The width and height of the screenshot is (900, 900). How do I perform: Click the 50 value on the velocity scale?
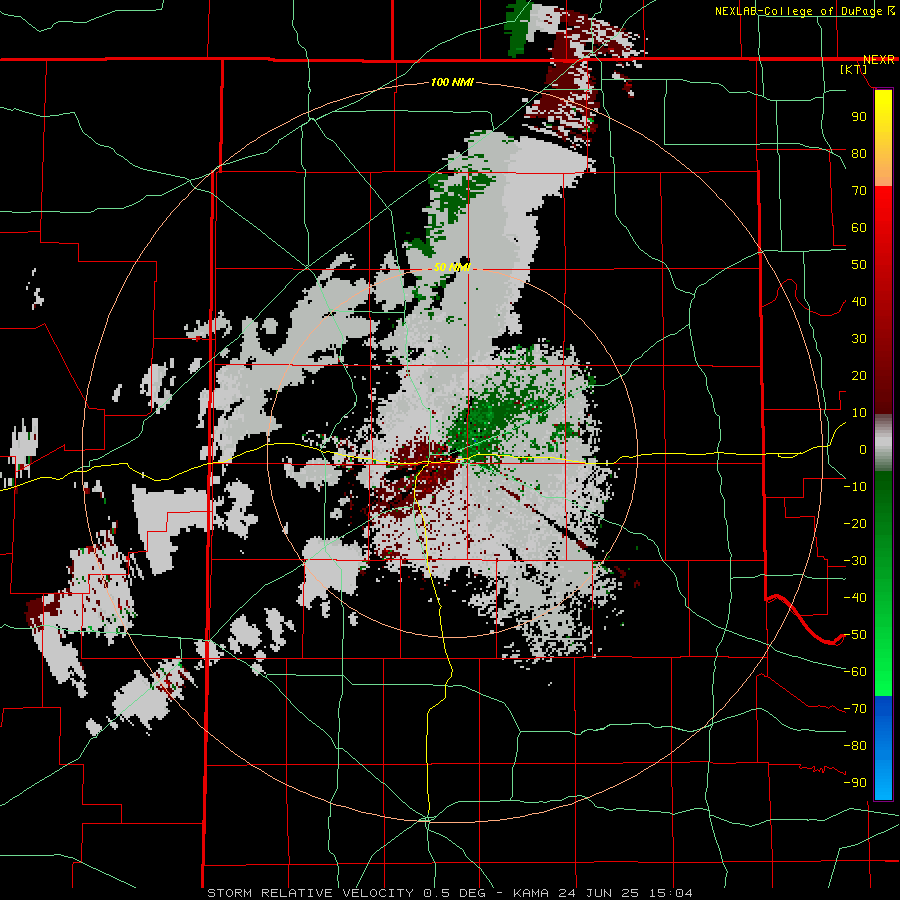coord(859,265)
